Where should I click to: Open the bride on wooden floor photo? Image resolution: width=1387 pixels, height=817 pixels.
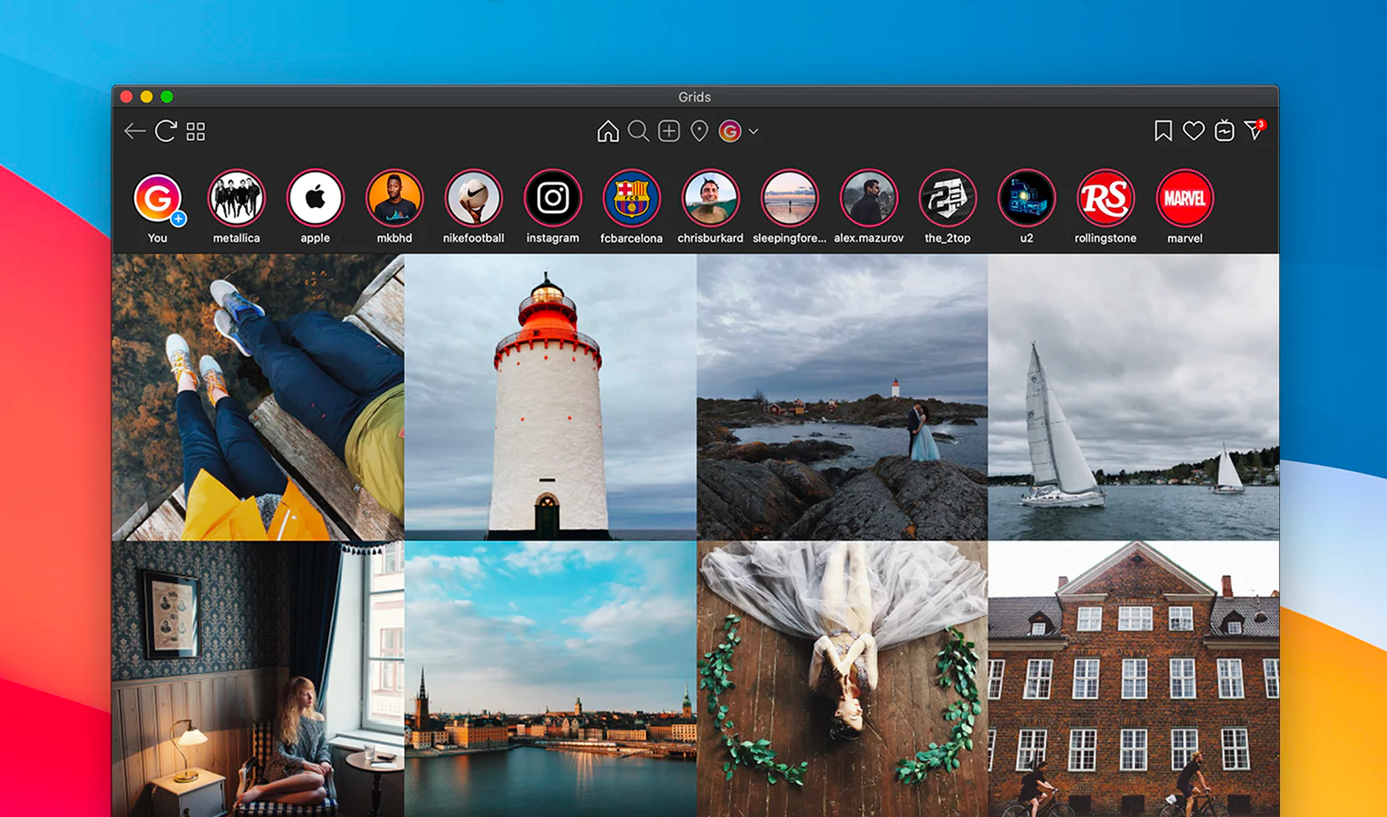pos(842,679)
